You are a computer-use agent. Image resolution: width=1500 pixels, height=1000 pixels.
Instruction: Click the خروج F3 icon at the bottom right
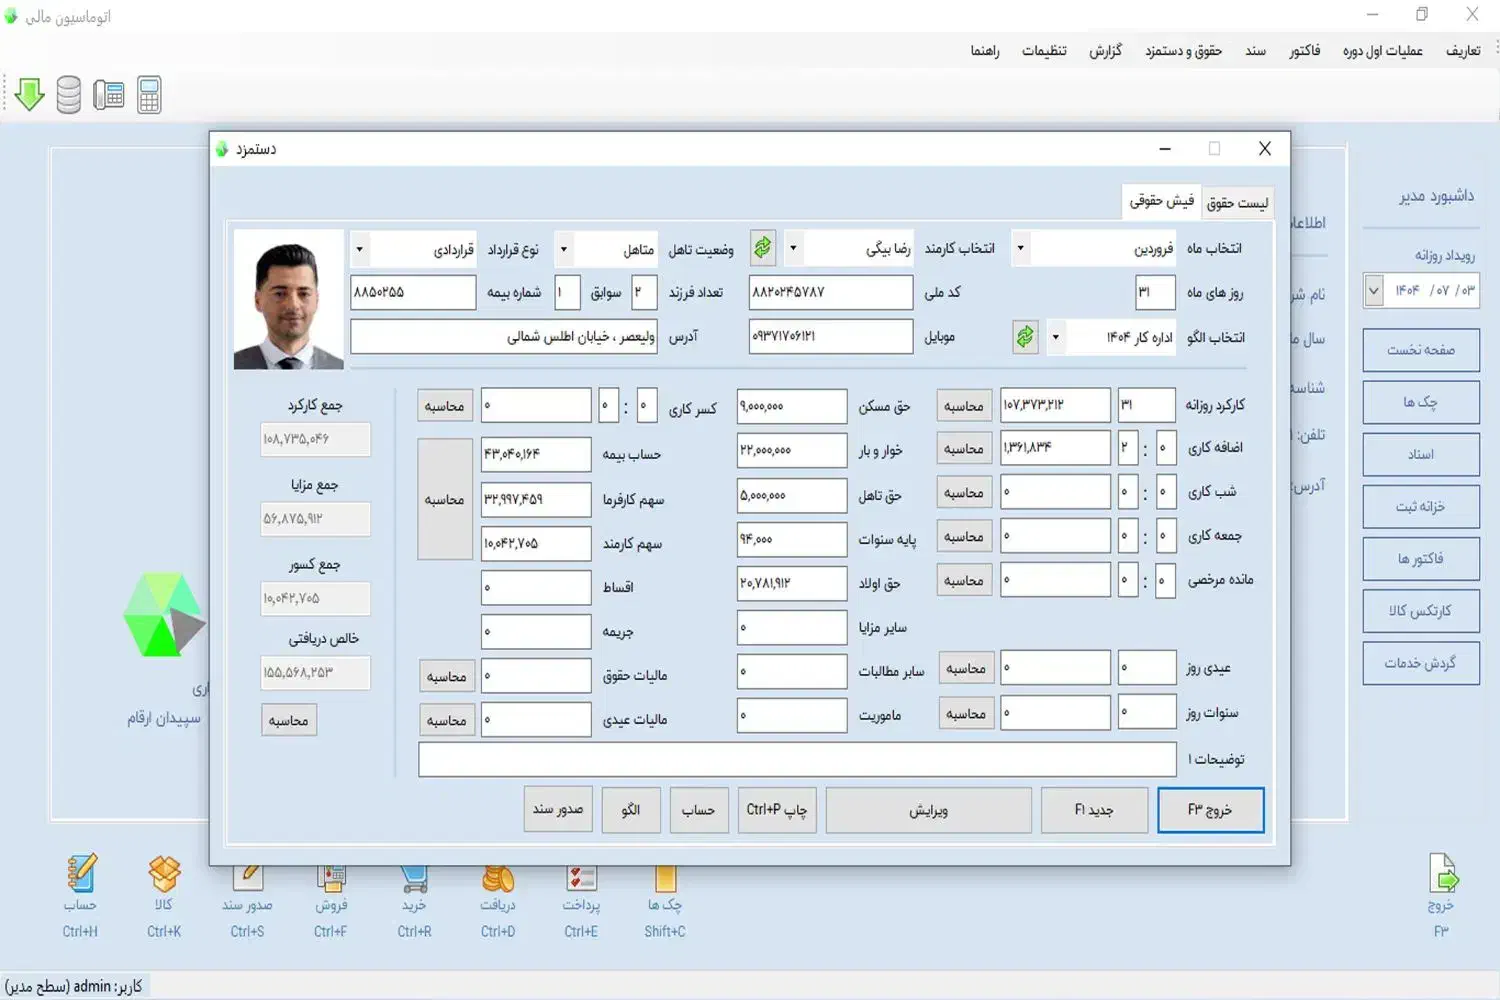point(1442,875)
